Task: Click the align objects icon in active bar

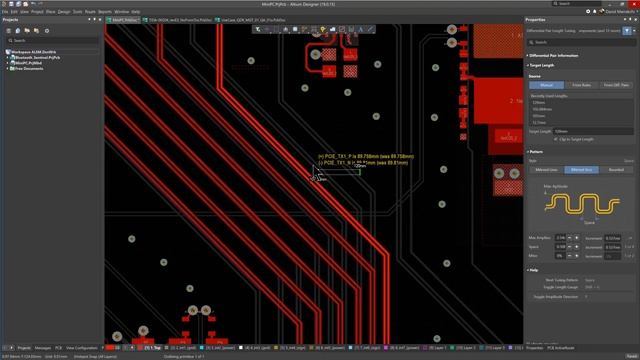Action: (x=285, y=29)
